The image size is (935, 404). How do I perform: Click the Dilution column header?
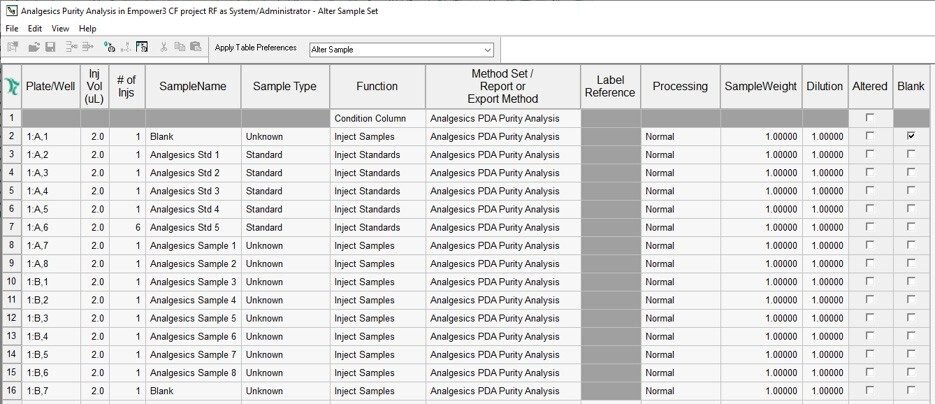825,86
